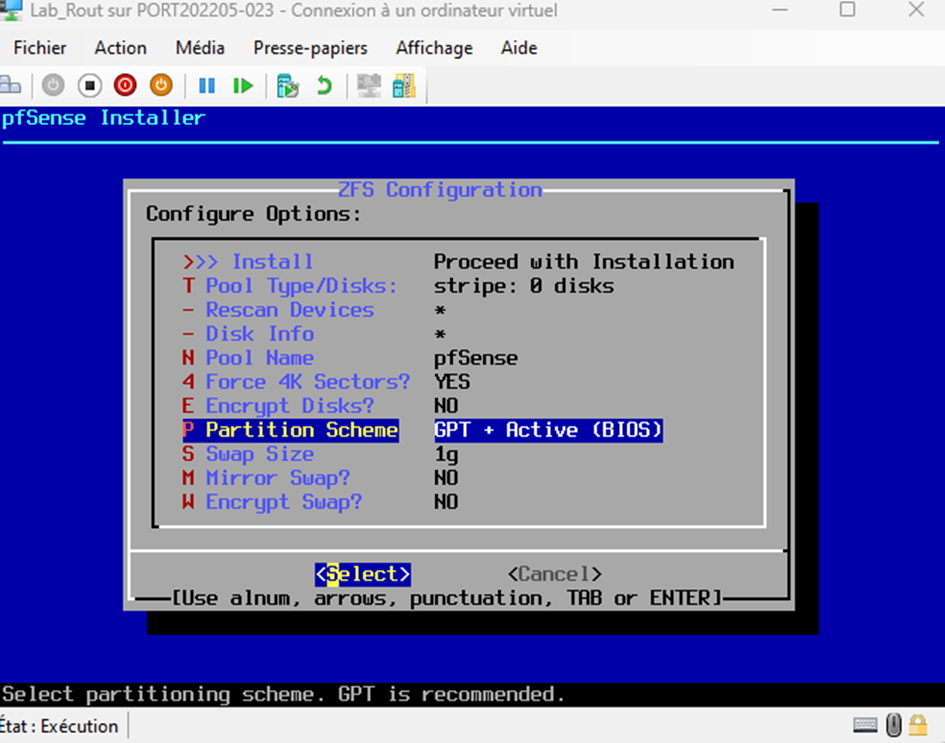Click the greyed enhanced session mode icon
This screenshot has width=945, height=743.
coord(369,86)
